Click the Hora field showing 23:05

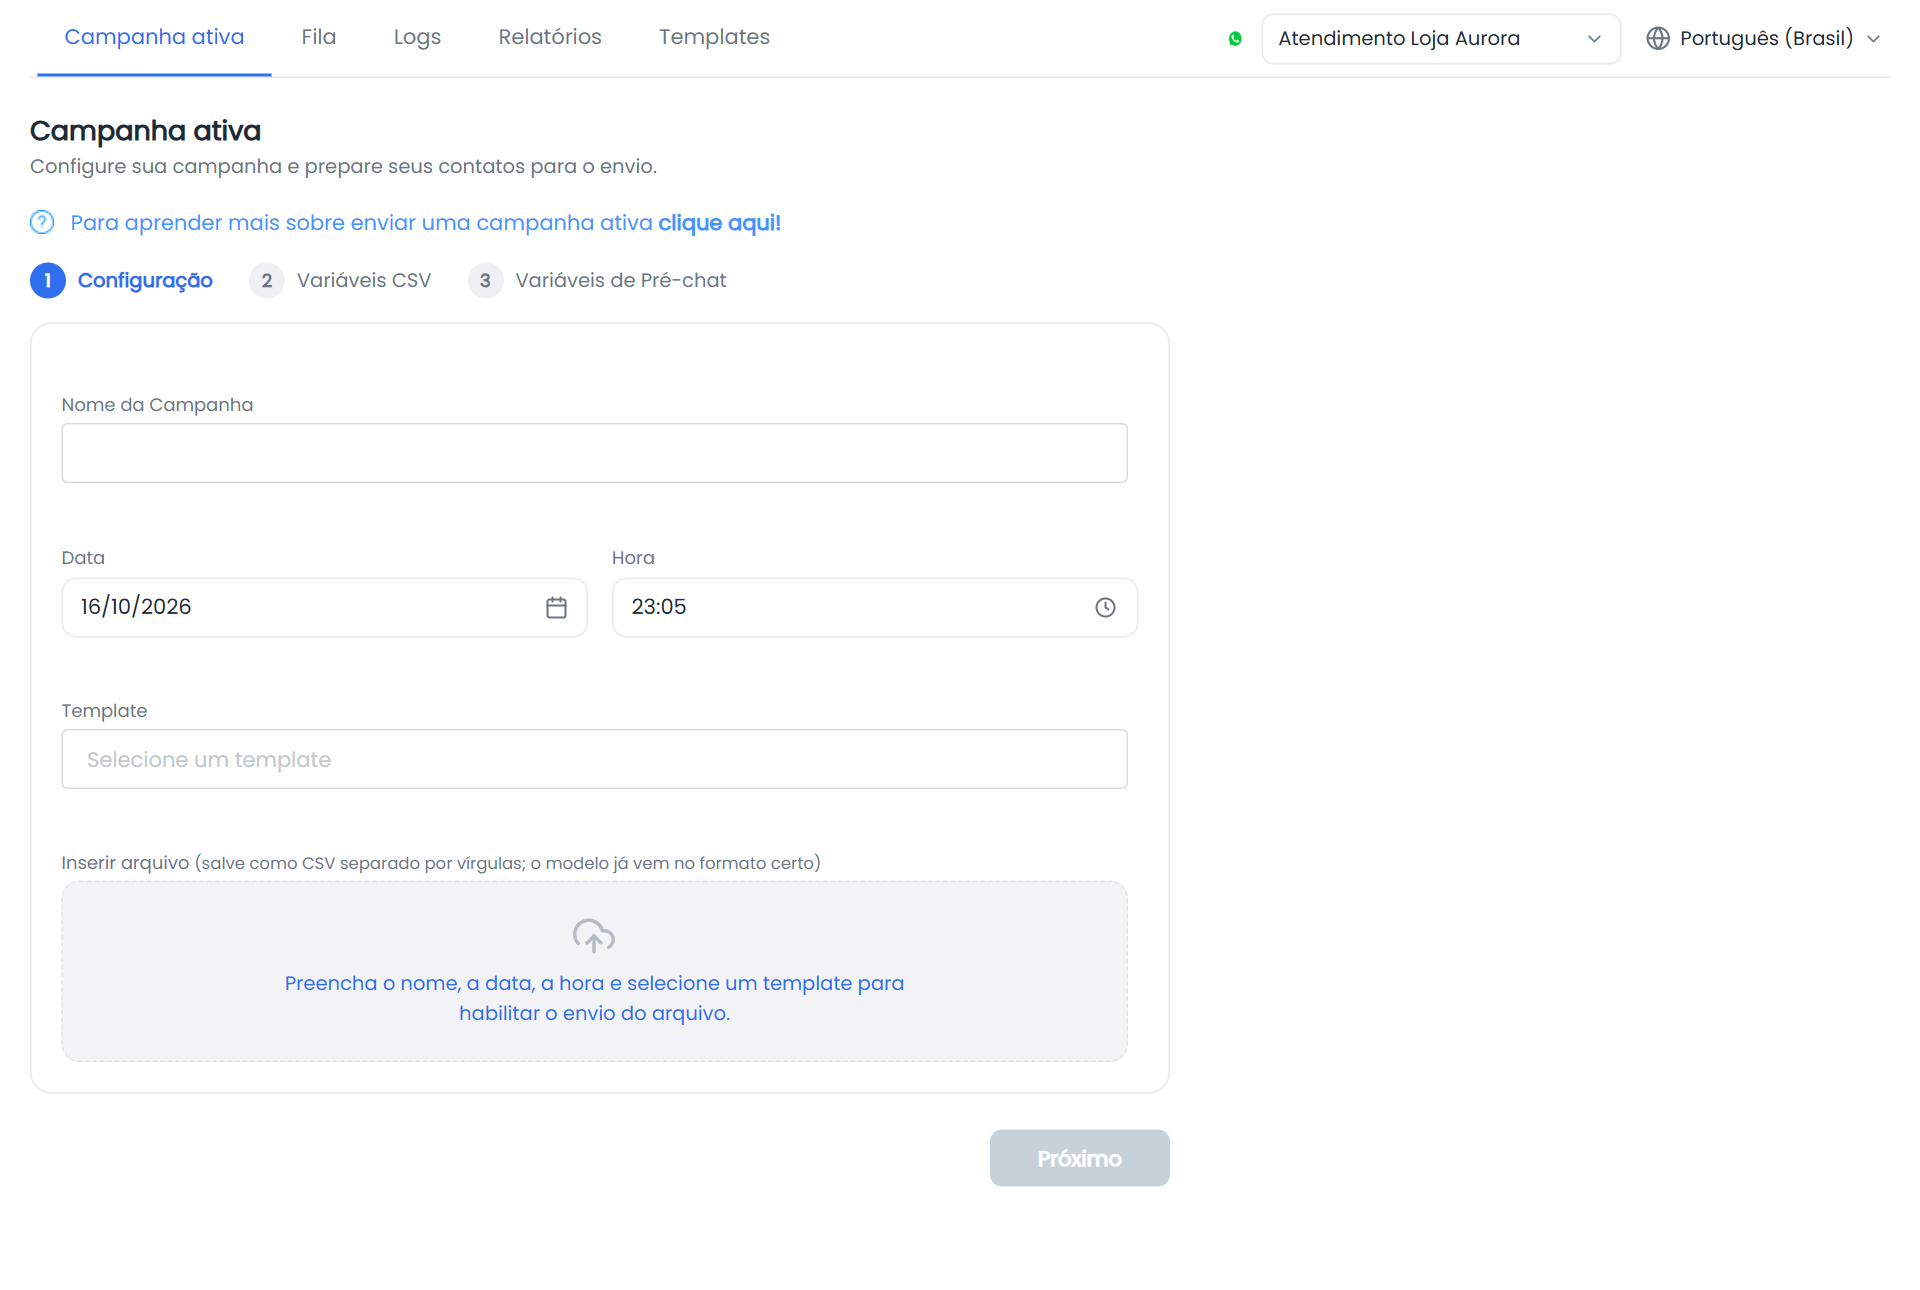(x=874, y=607)
